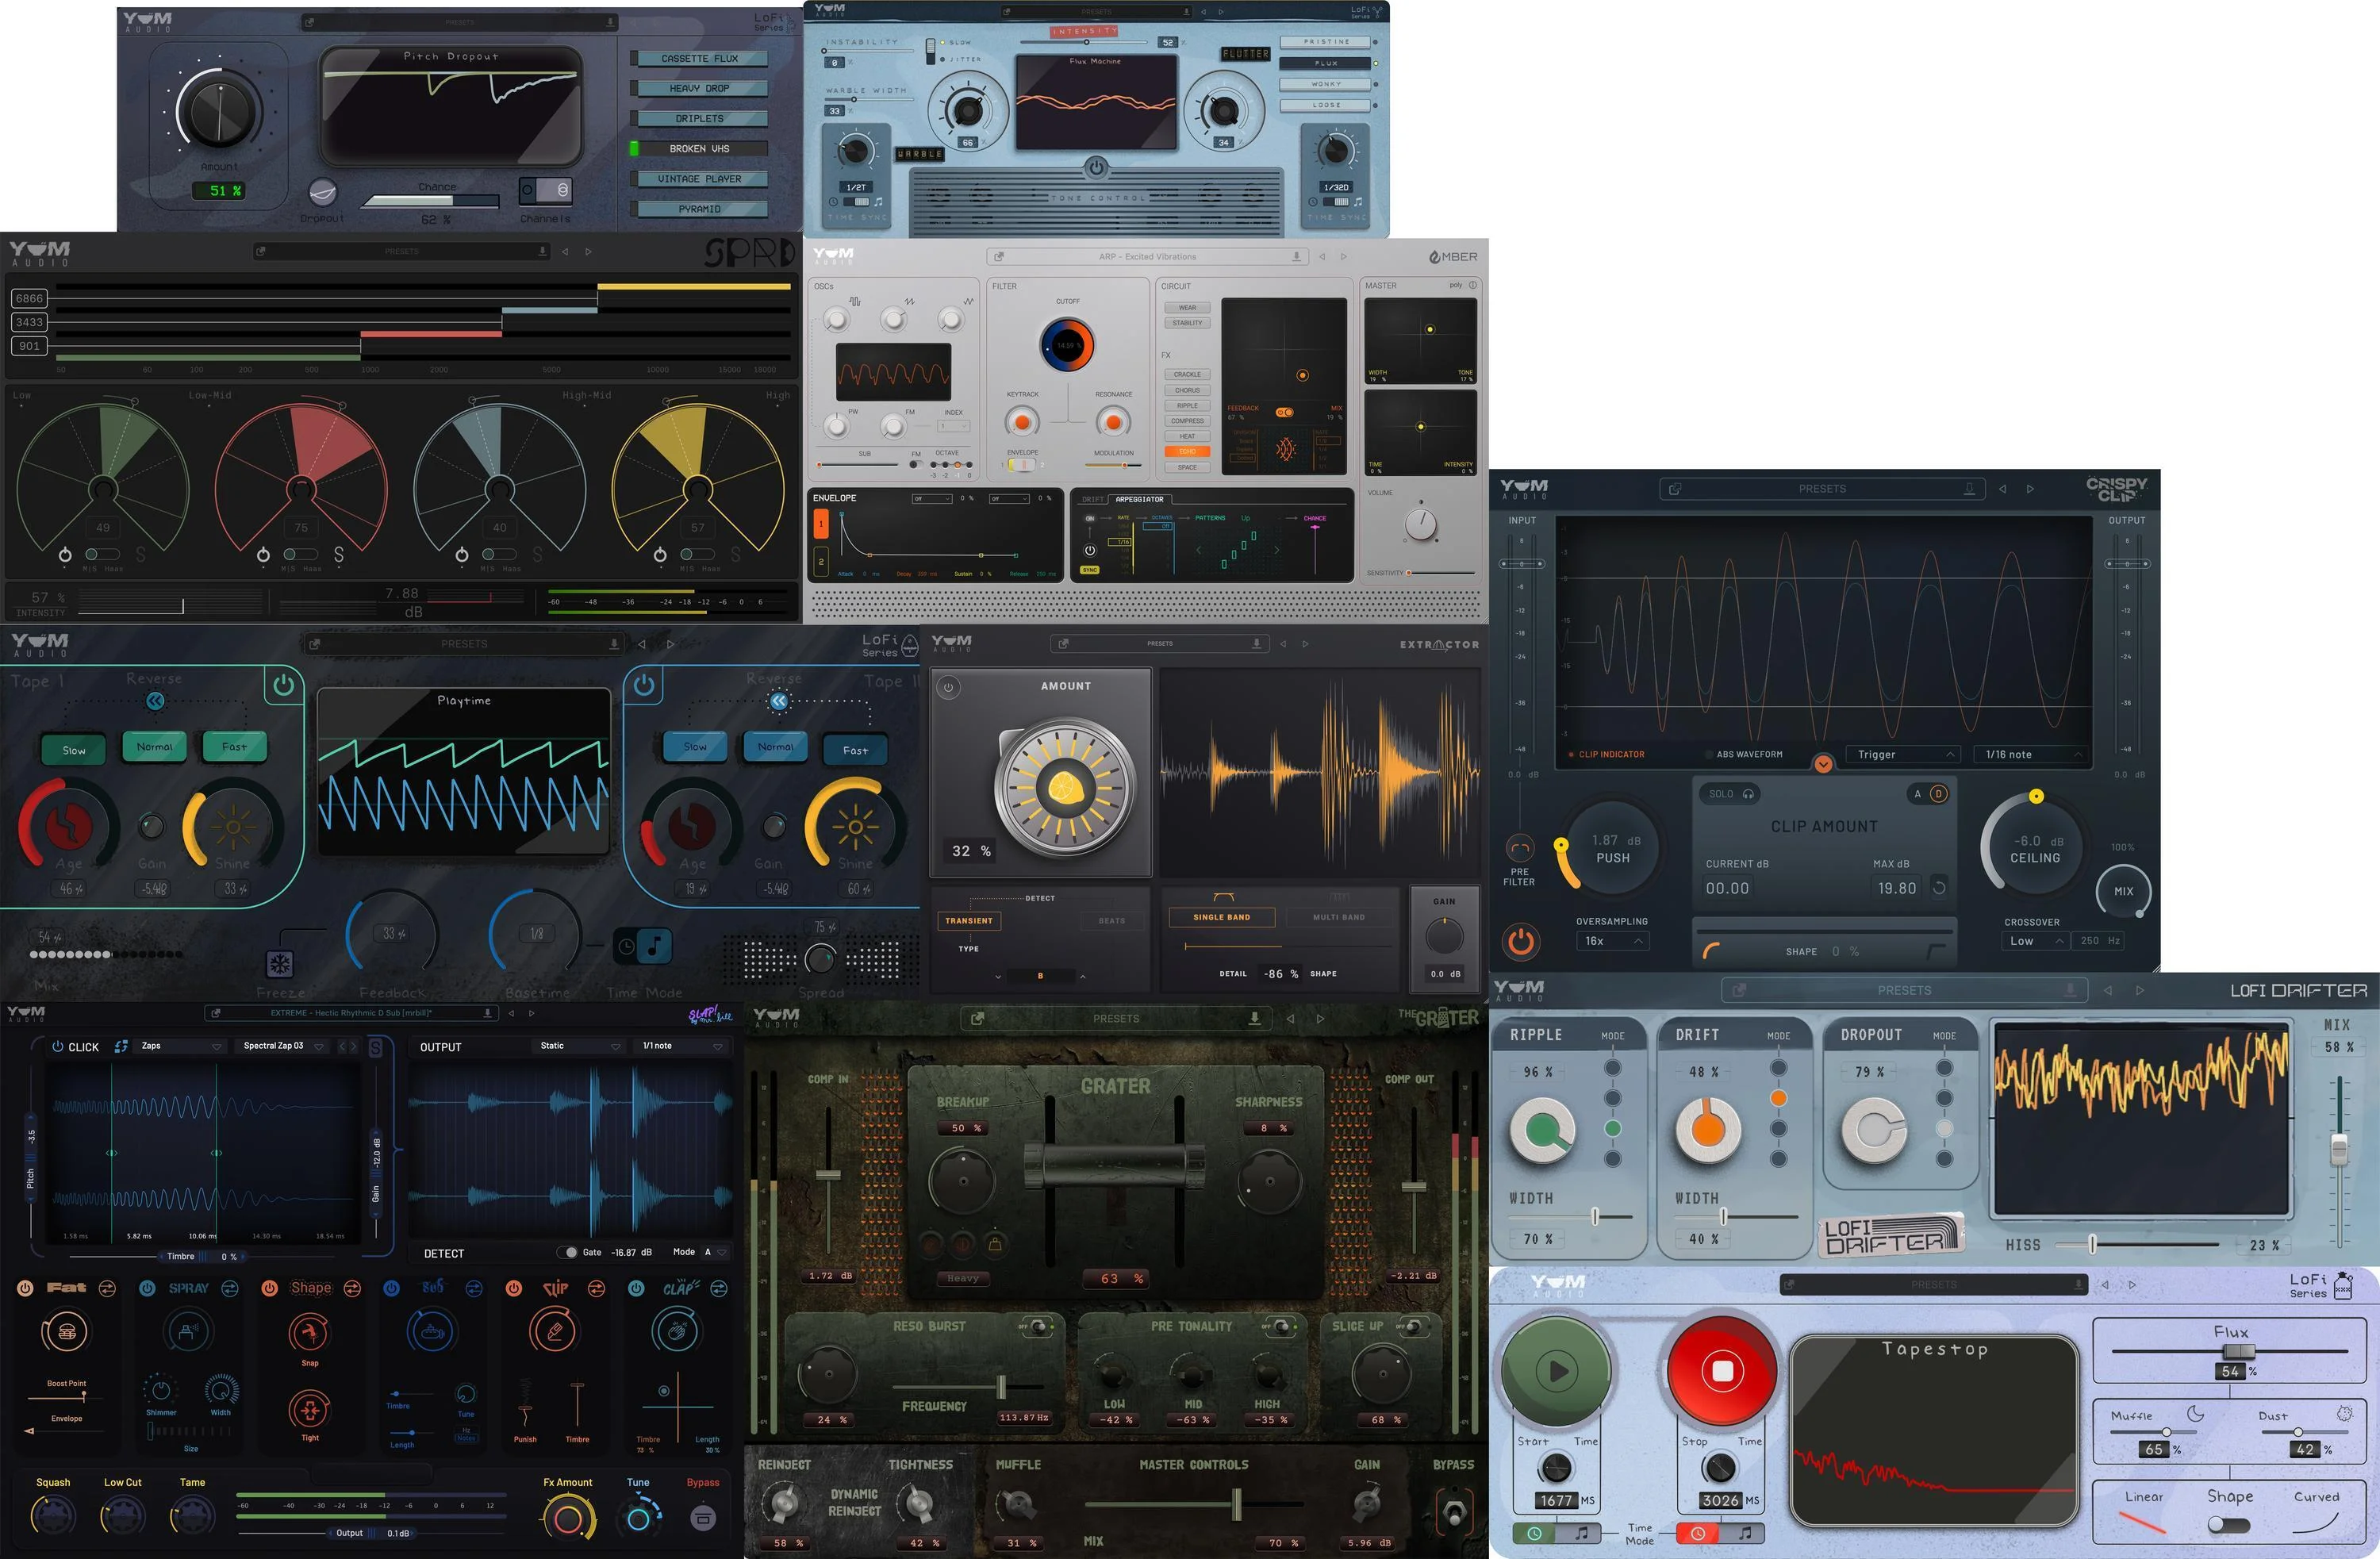Image resolution: width=2380 pixels, height=1559 pixels.
Task: Select the MULTI BAND tab in Extractor
Action: [1339, 917]
